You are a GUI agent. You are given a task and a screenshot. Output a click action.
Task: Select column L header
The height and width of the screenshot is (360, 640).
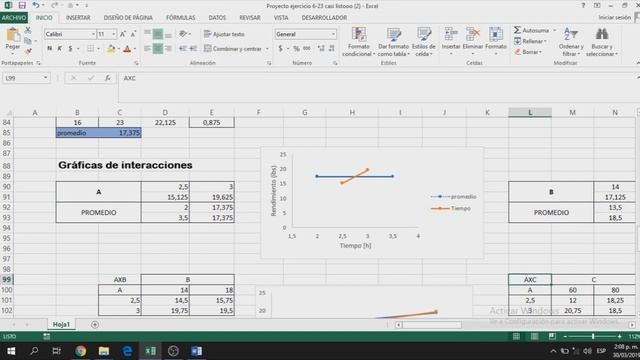(x=530, y=113)
